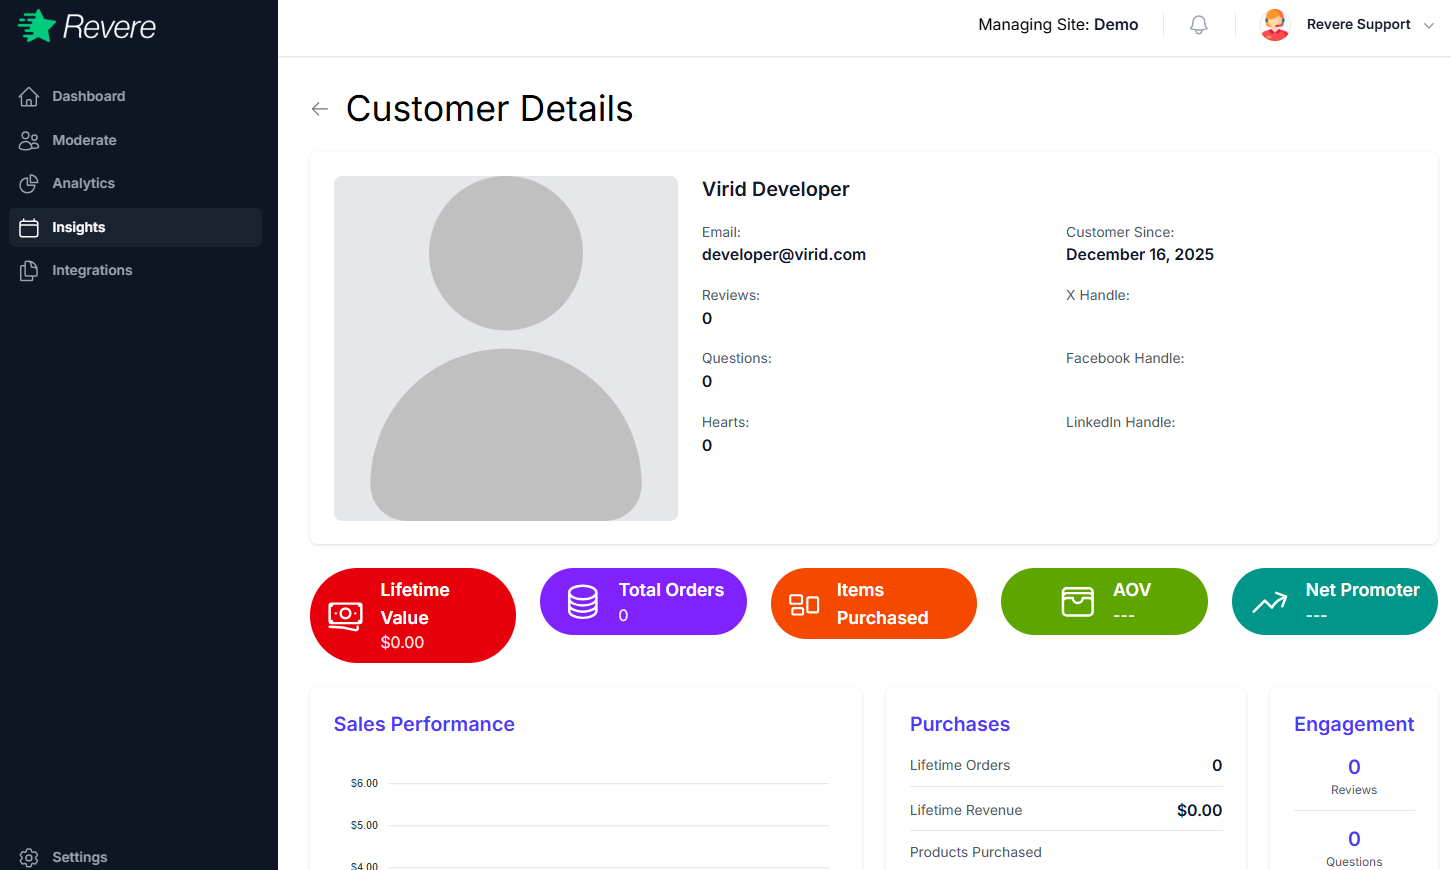The width and height of the screenshot is (1451, 870).
Task: Select the Insights navigation item
Action: (x=78, y=227)
